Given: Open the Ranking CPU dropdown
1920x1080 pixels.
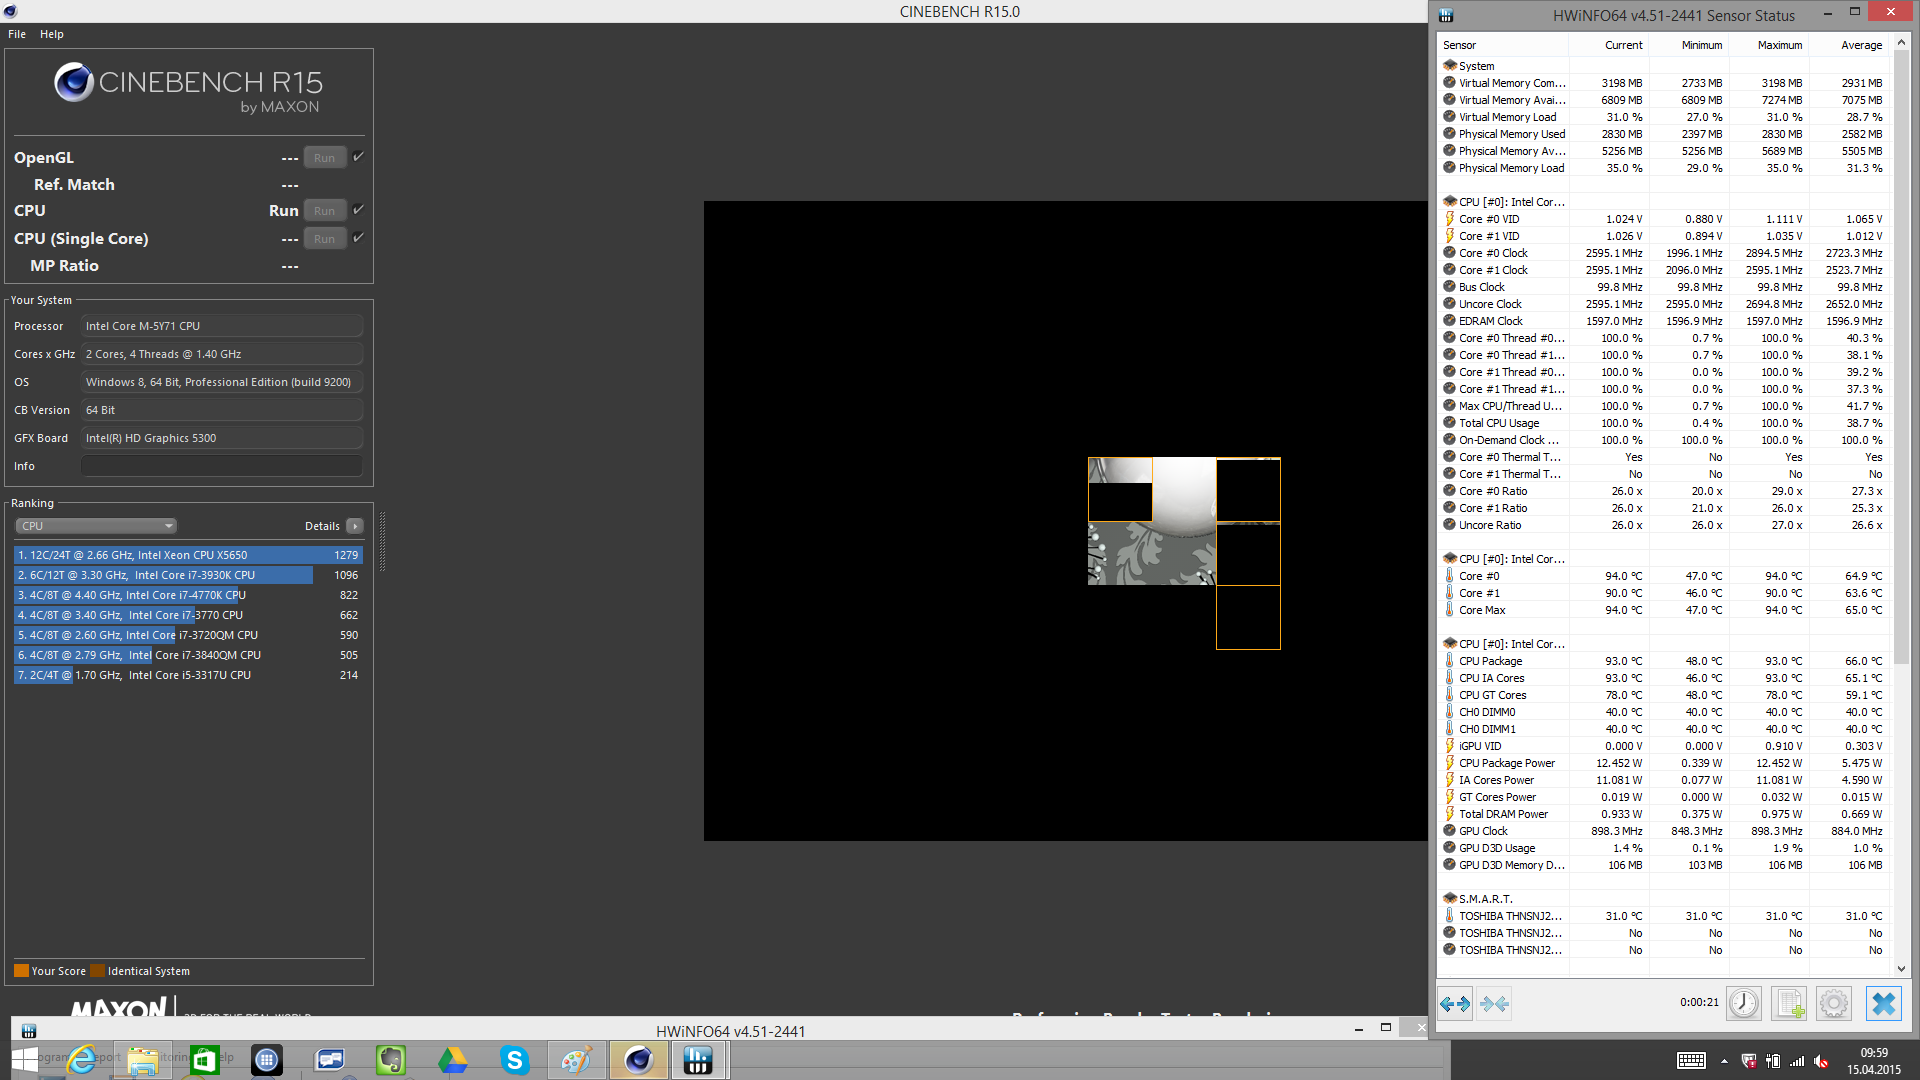Looking at the screenshot, I should [x=96, y=526].
